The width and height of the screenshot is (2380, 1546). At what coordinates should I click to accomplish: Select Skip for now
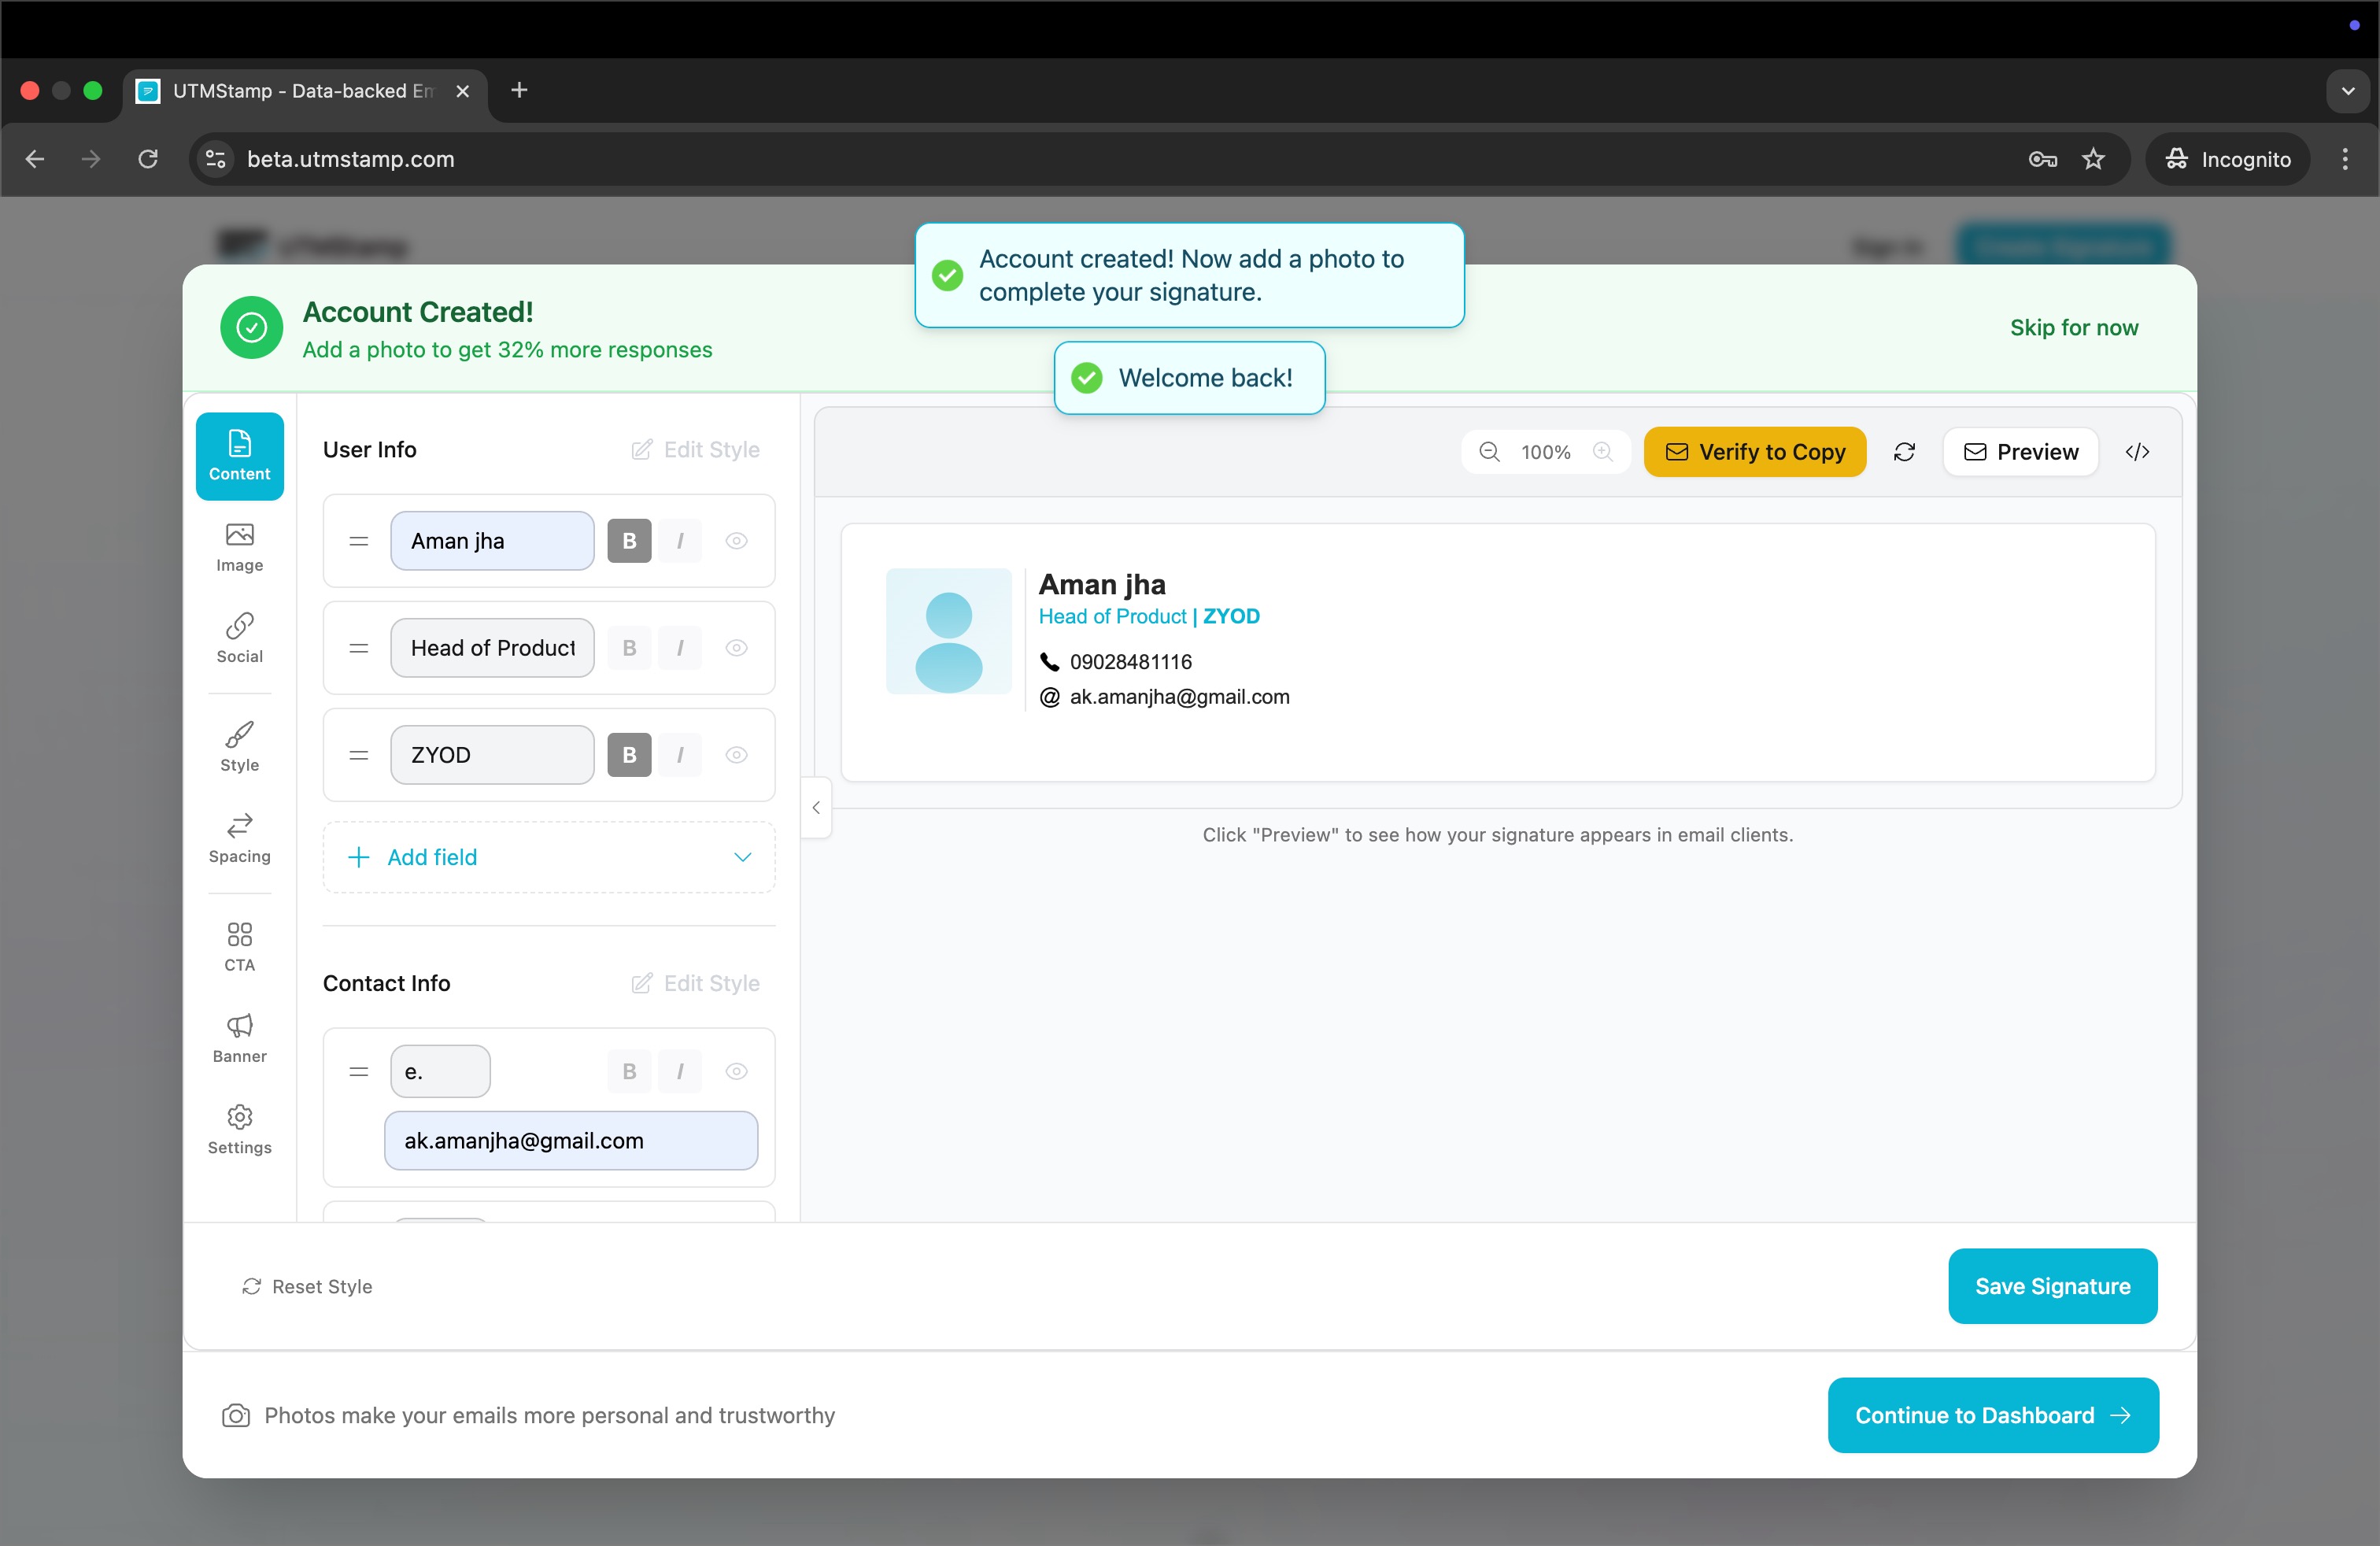coord(2074,327)
